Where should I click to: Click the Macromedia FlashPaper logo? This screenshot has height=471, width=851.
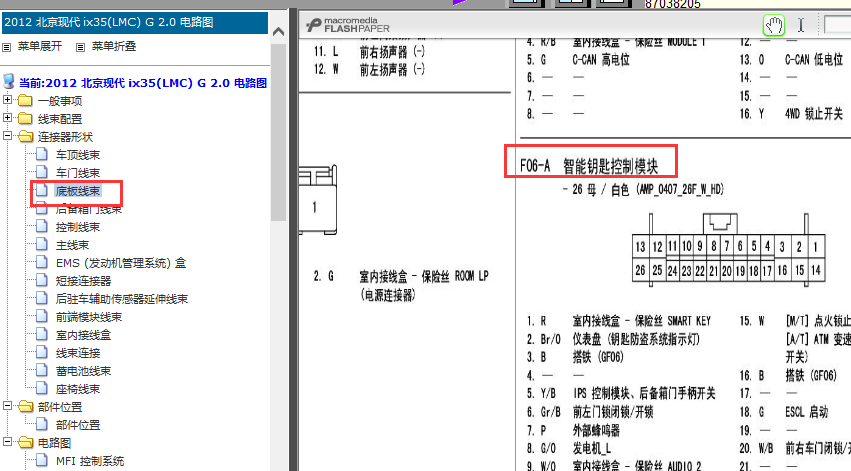tap(347, 25)
